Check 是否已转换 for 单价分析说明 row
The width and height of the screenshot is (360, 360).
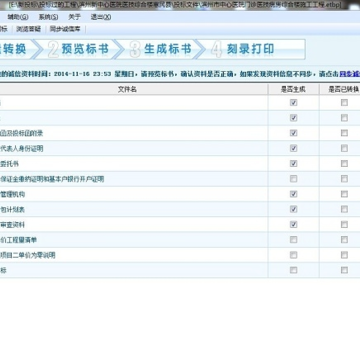click(x=344, y=255)
